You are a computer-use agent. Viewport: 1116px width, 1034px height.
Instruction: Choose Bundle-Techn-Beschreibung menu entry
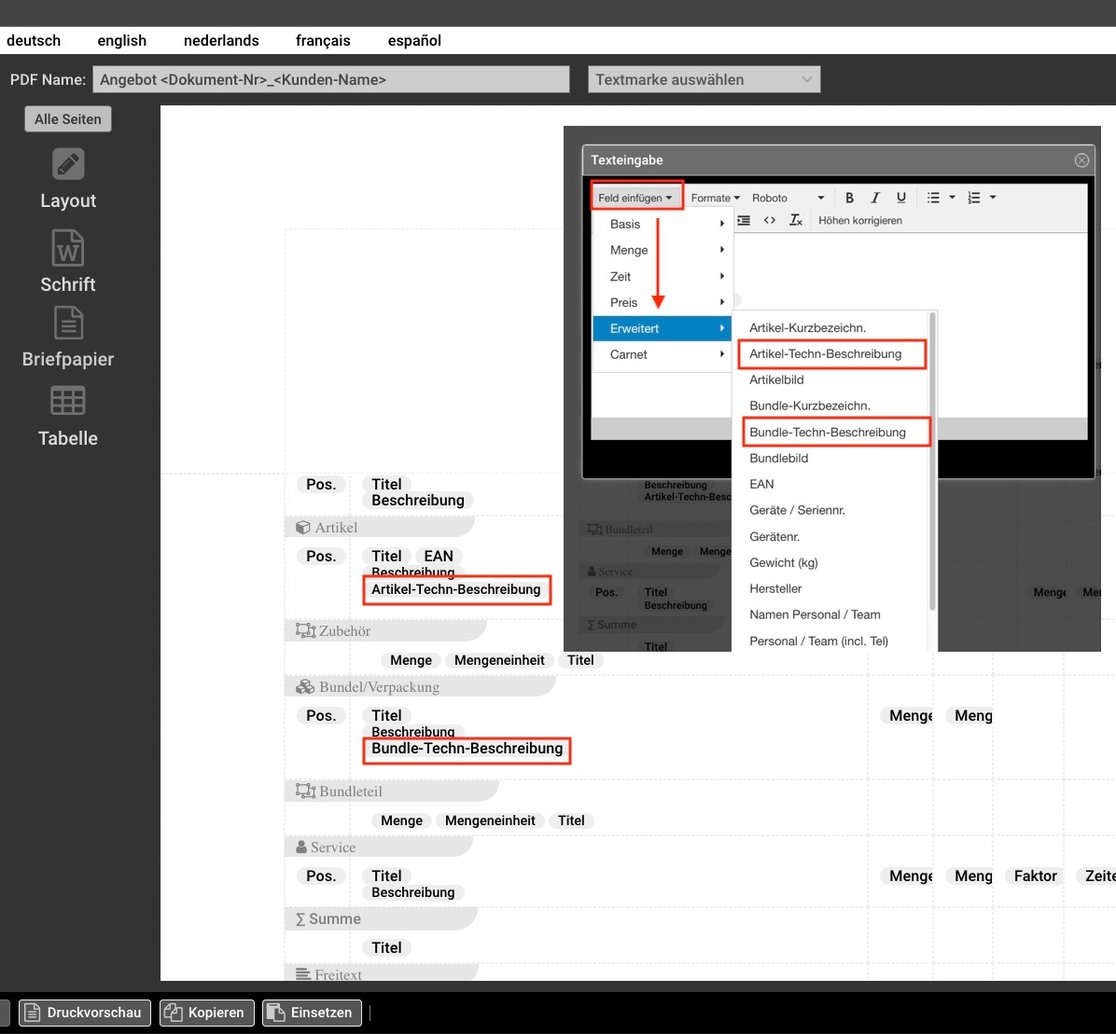pyautogui.click(x=828, y=432)
